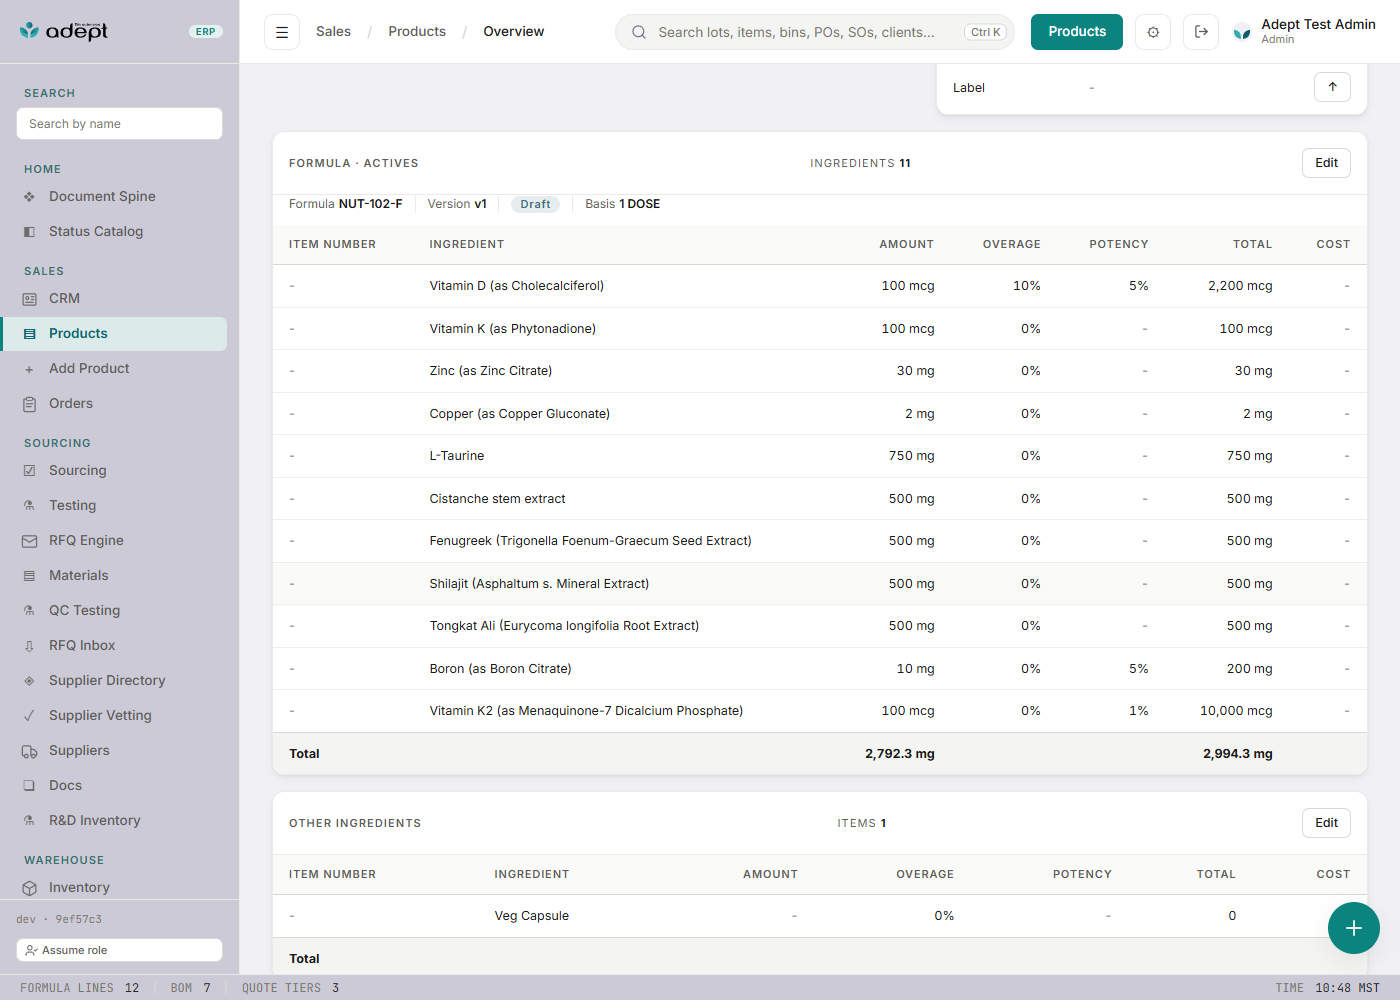Open Testing in sidebar

(x=114, y=506)
